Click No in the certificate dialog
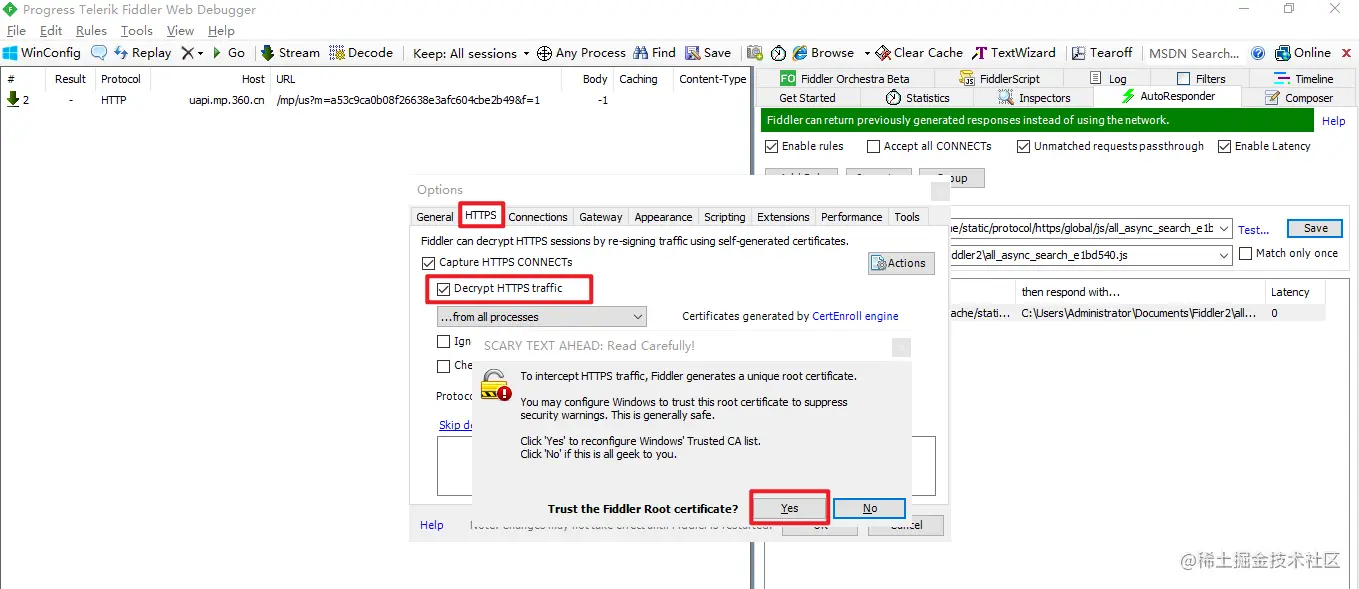 pyautogui.click(x=869, y=508)
